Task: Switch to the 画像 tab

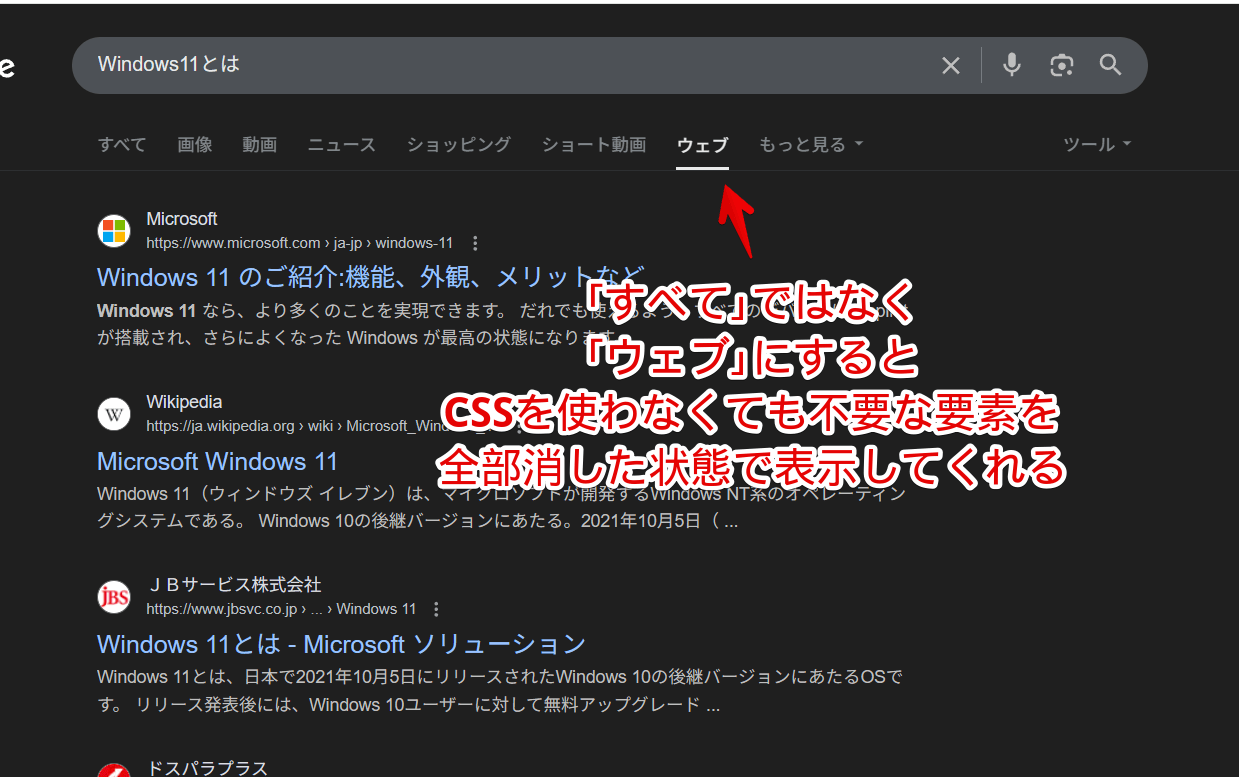Action: (195, 144)
